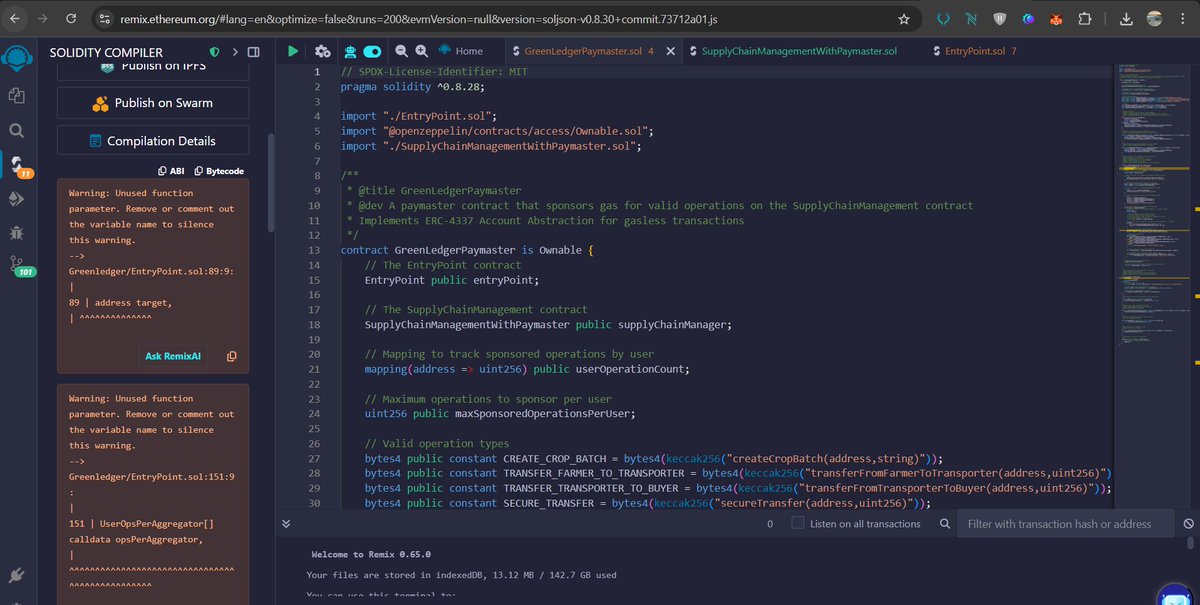
Task: Click the Publish on Swarm button
Action: 152,102
